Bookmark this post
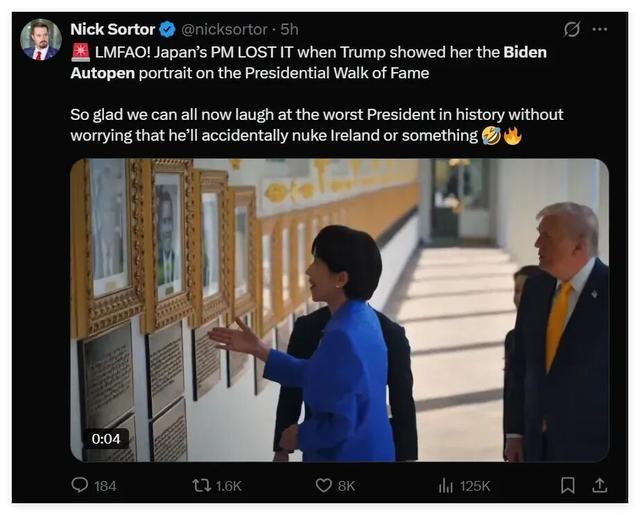This screenshot has width=640, height=515. click(567, 485)
